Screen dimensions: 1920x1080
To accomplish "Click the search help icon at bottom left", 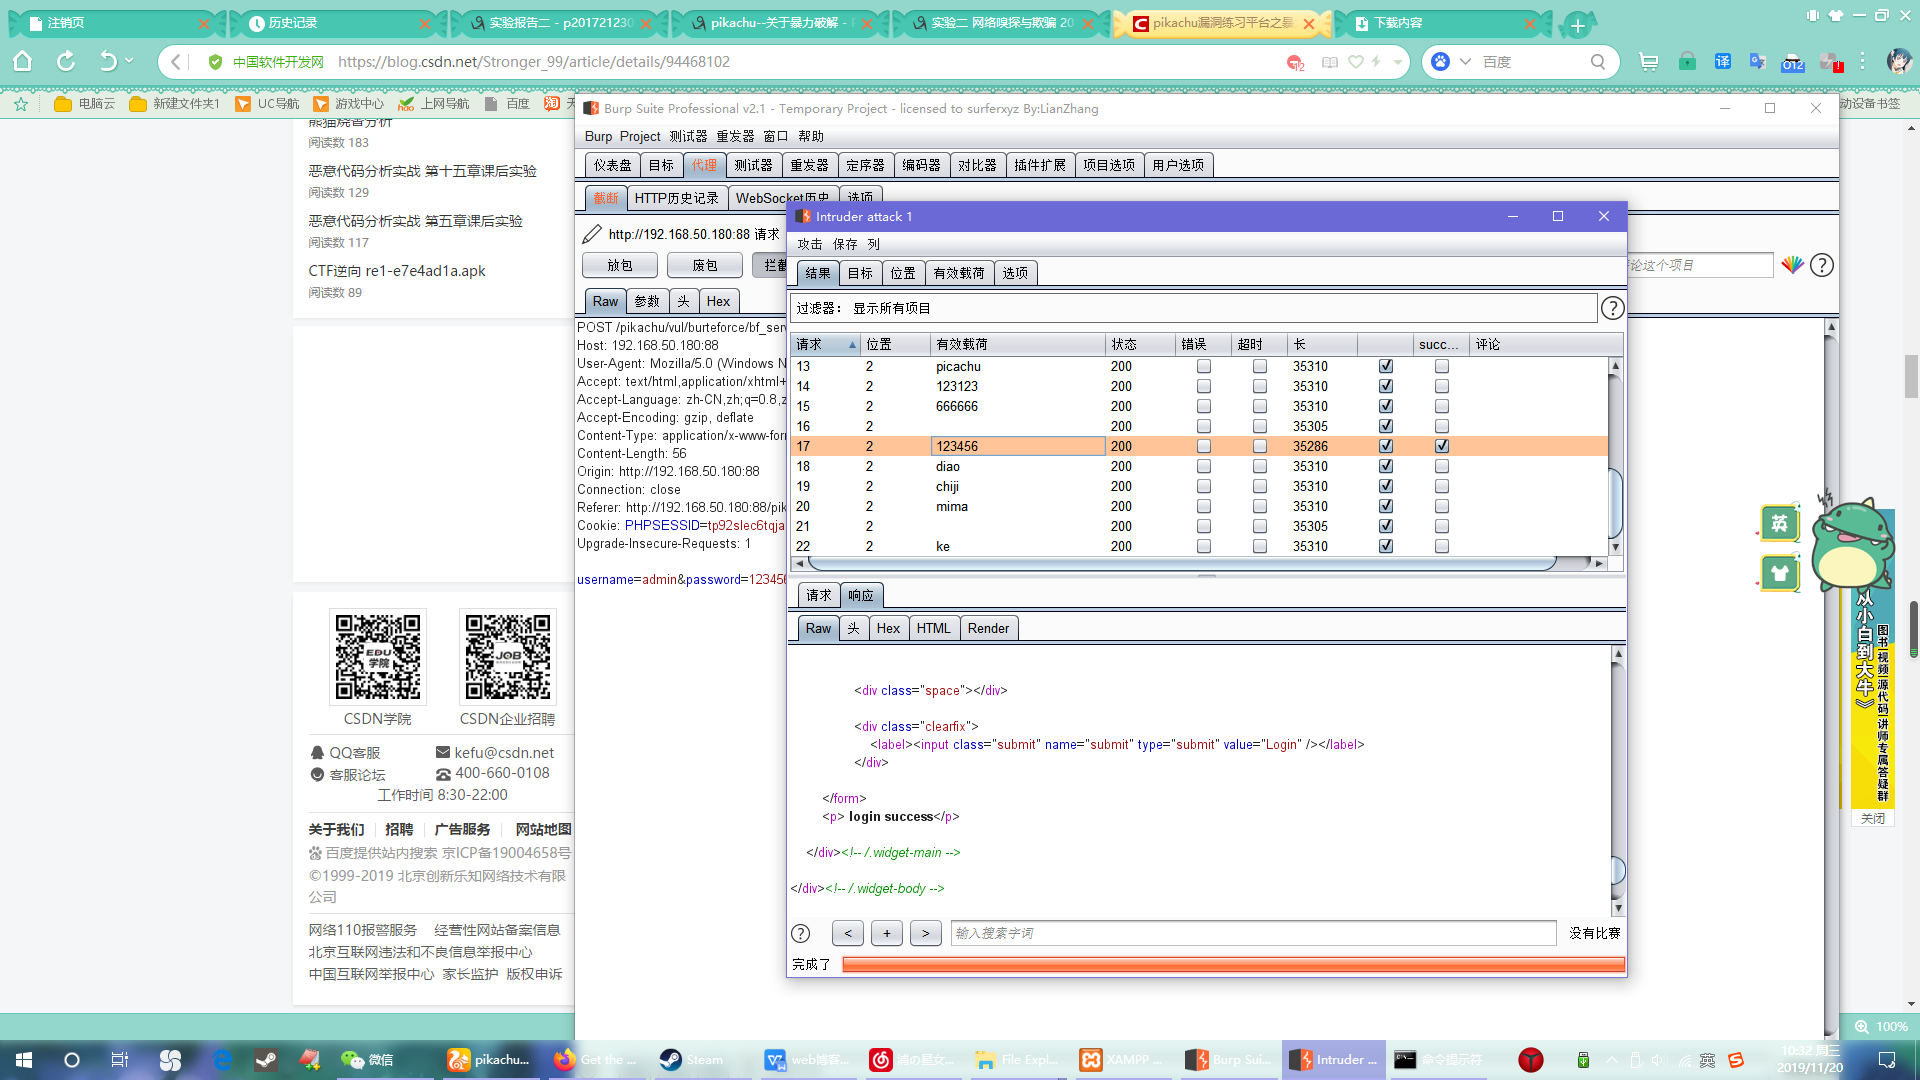I will (801, 933).
